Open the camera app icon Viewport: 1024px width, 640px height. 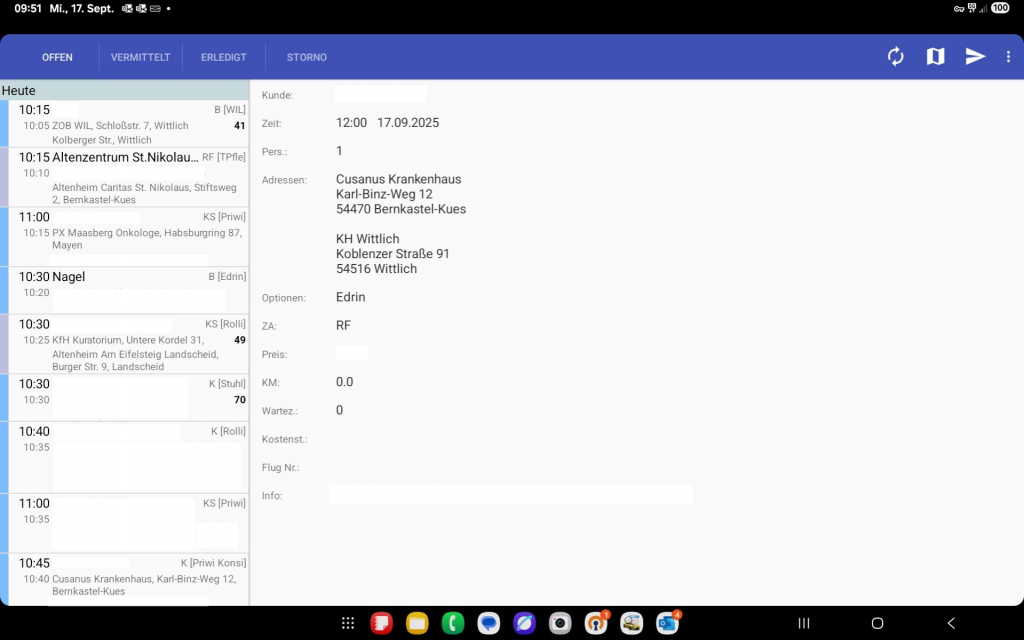coord(560,623)
